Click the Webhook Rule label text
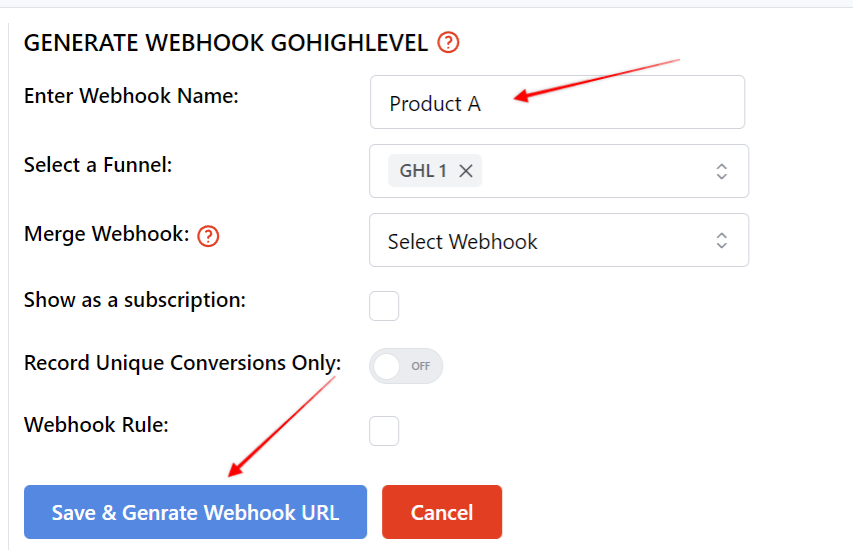853x550 pixels. tap(96, 425)
